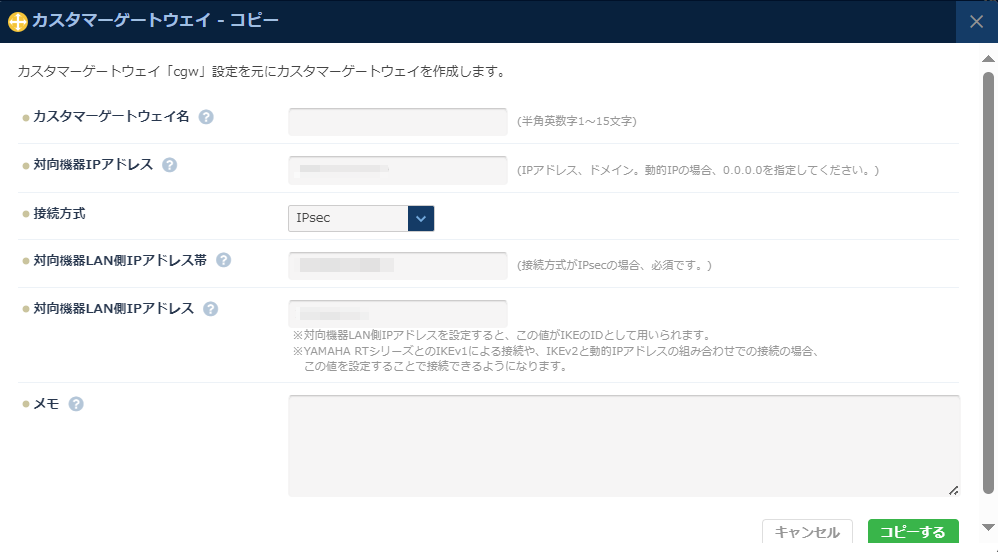Focus the カスタマーゲートウェイ名 input field
Screen dimensions: 998x552
tap(397, 122)
